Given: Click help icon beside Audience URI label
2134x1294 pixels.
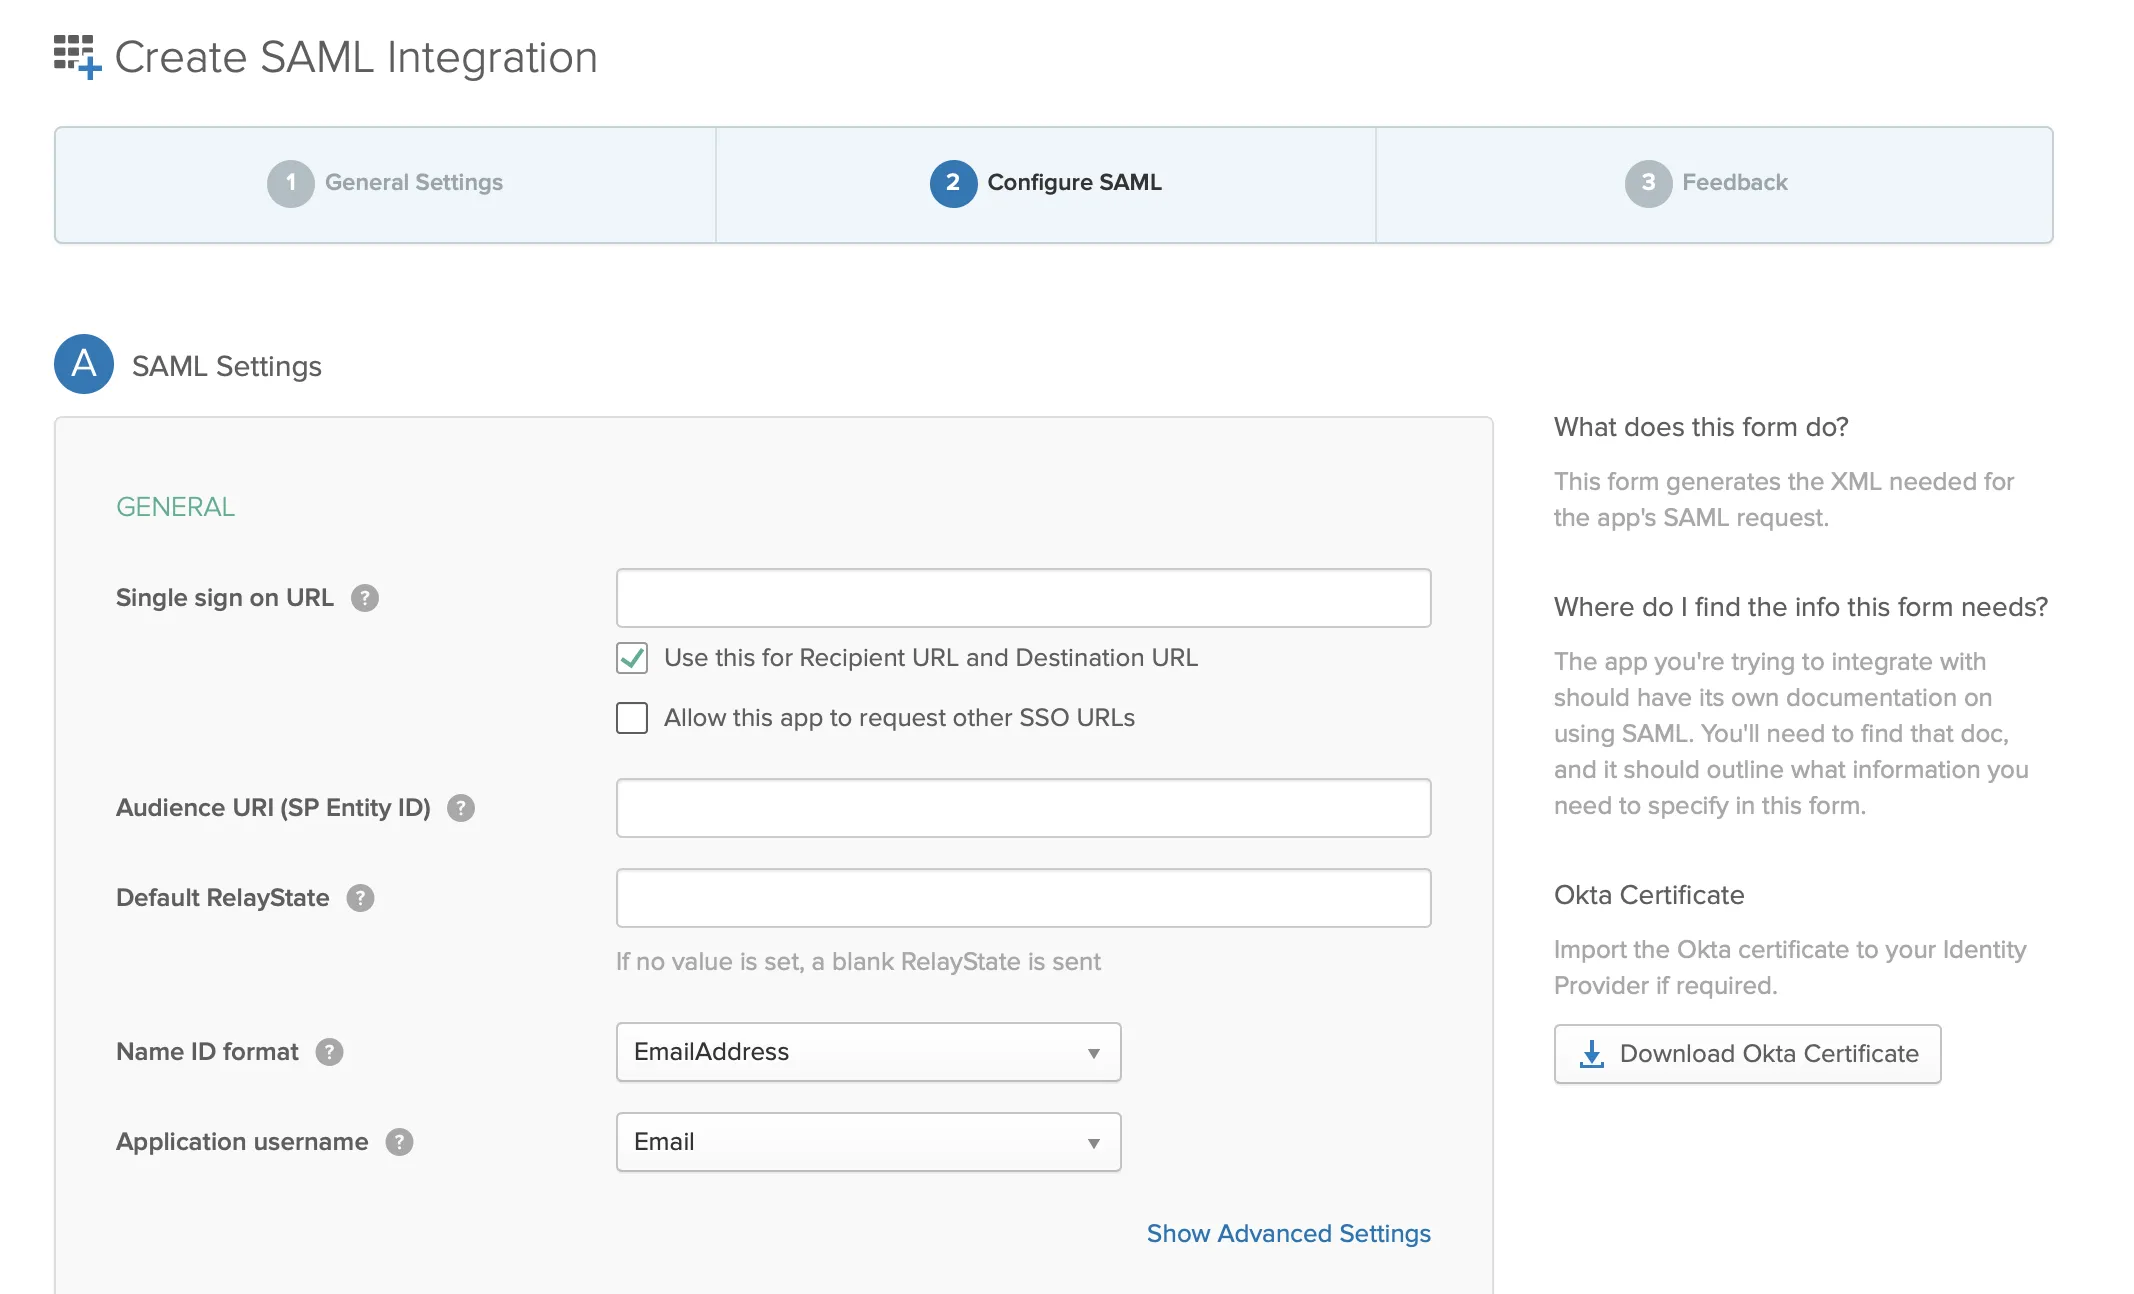Looking at the screenshot, I should (461, 808).
